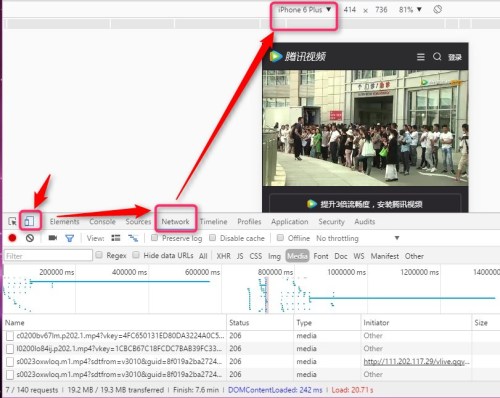Image resolution: width=500 pixels, height=398 pixels.
Task: Click the Tencent Video logo
Action: [297, 56]
